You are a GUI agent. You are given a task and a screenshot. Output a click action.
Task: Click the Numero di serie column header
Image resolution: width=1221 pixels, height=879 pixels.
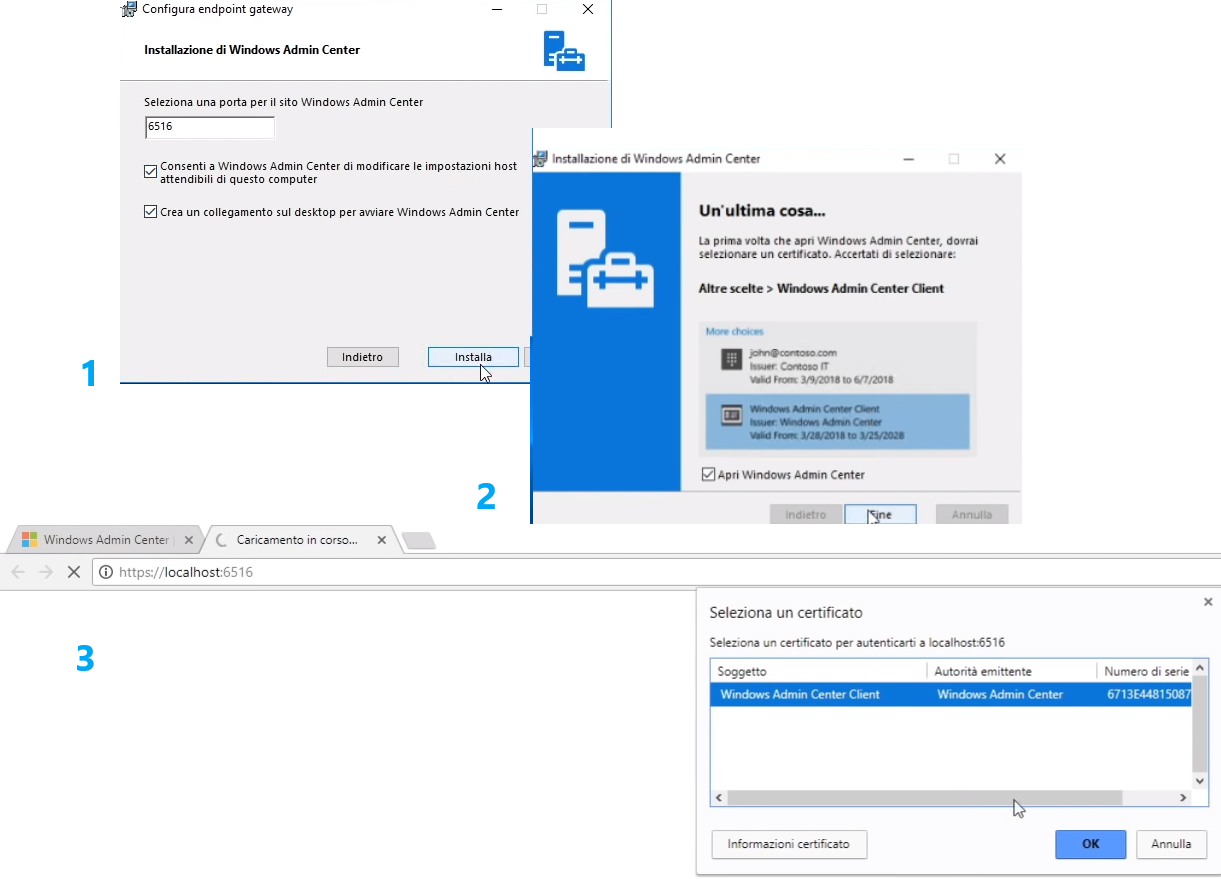pyautogui.click(x=1144, y=671)
